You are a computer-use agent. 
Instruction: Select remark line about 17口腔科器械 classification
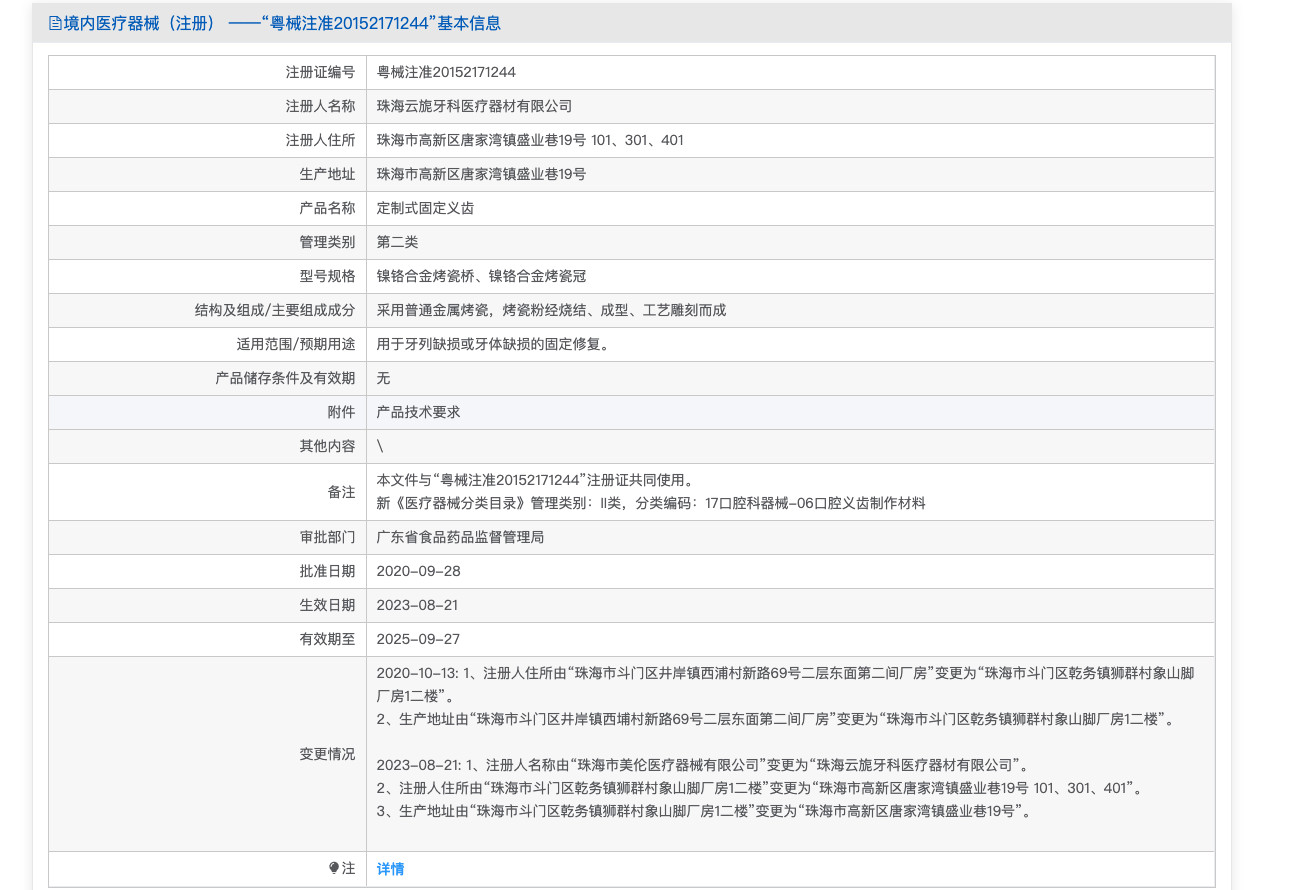[651, 503]
